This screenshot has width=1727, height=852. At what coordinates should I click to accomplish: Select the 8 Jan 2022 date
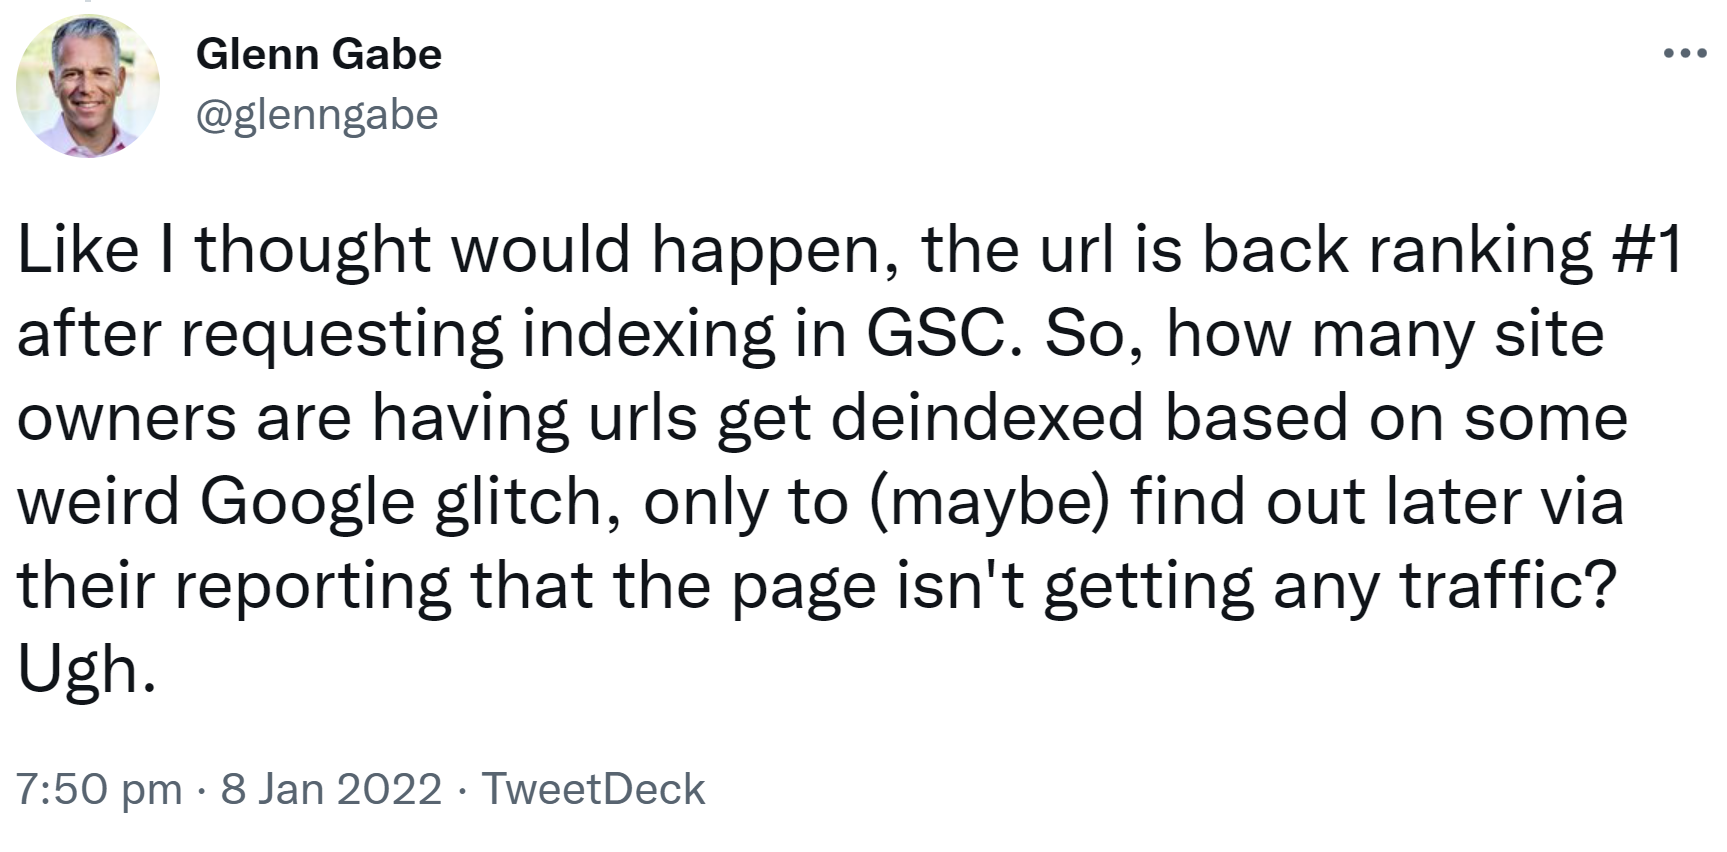point(331,789)
